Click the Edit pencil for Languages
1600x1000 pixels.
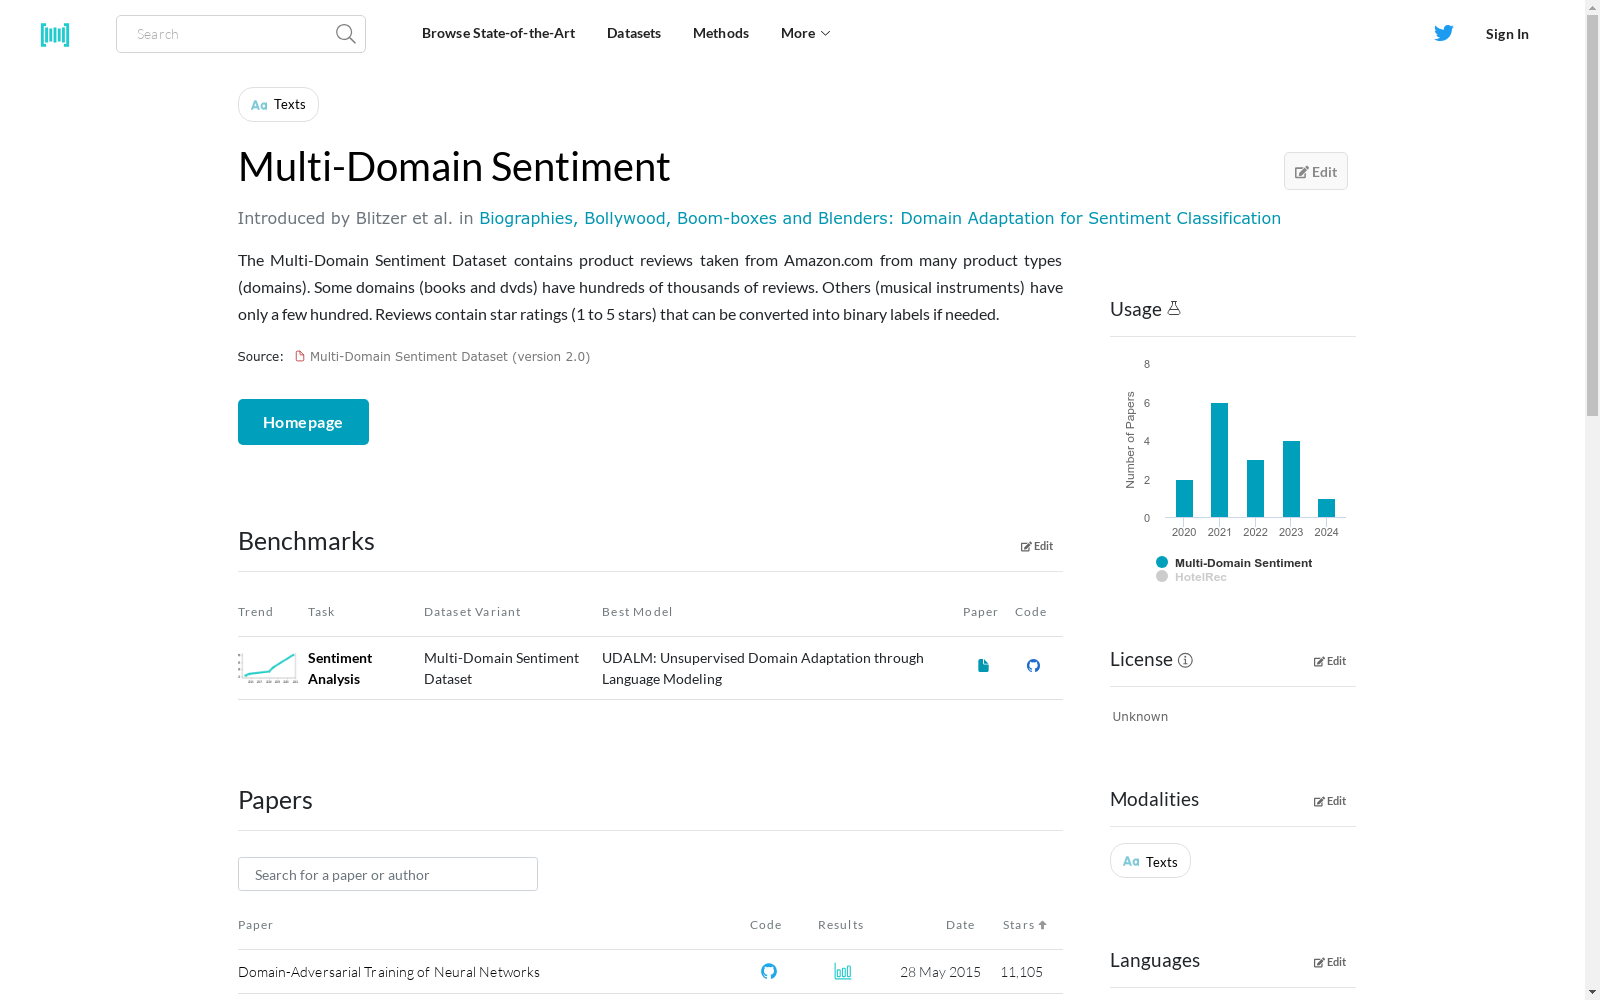(x=1330, y=962)
